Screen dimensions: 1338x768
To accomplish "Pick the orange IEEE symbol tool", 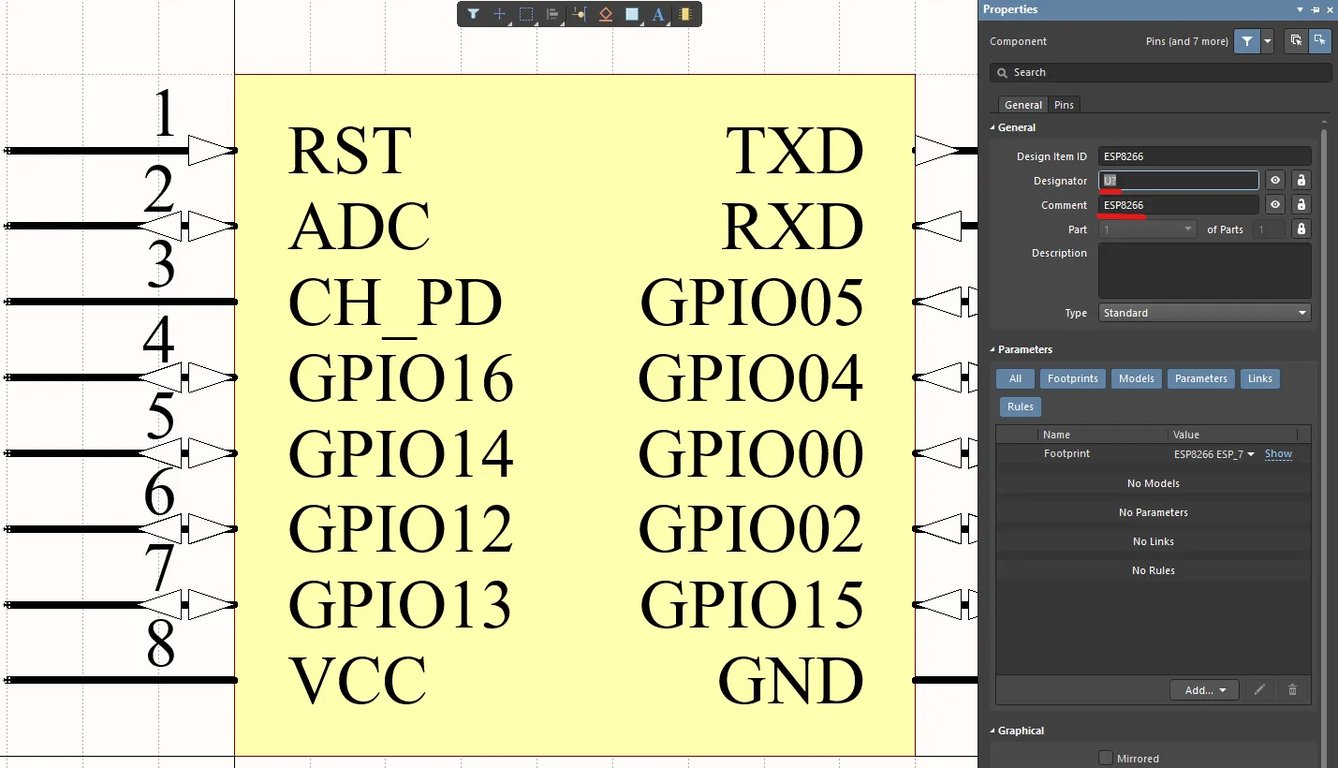I will 605,14.
